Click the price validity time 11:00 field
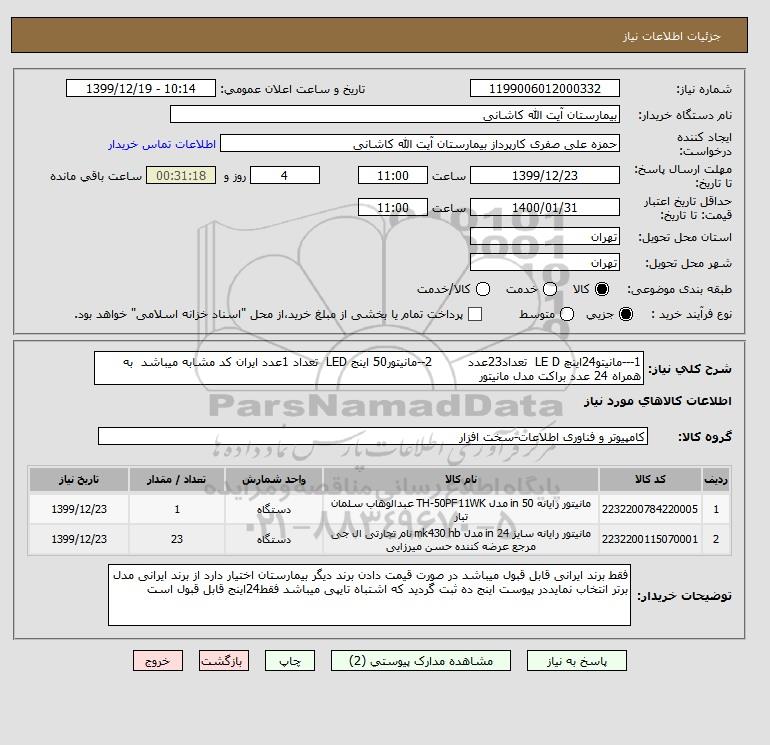The height and width of the screenshot is (745, 770). click(393, 207)
